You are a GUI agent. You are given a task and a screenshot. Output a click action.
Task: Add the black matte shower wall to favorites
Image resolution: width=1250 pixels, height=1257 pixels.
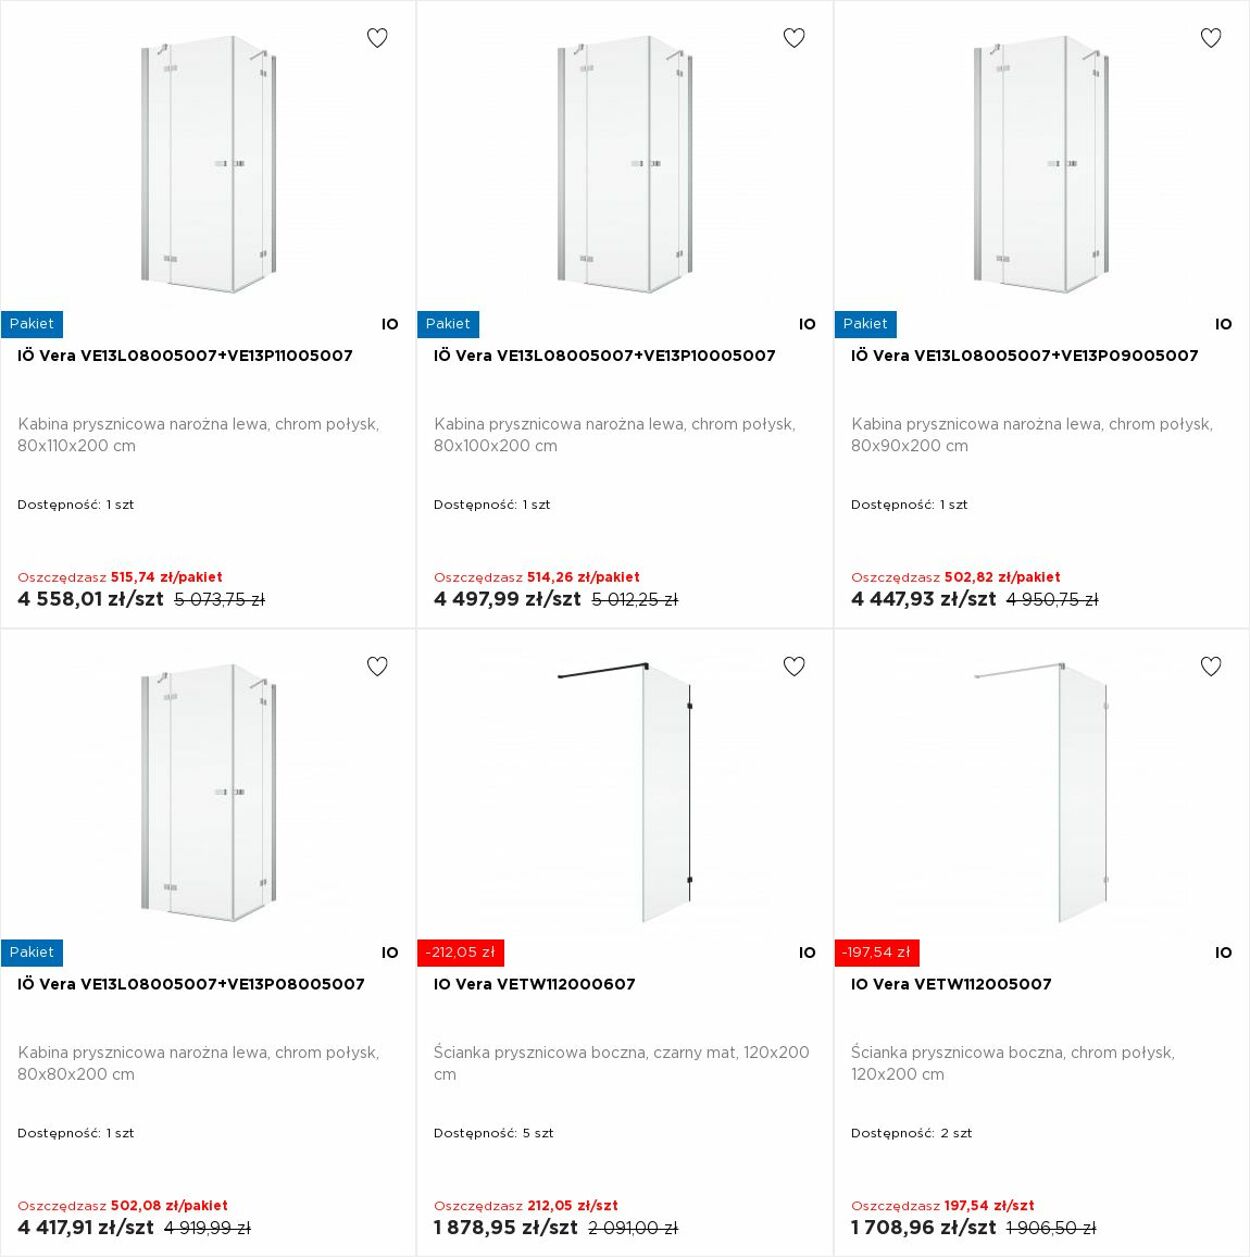(x=794, y=666)
